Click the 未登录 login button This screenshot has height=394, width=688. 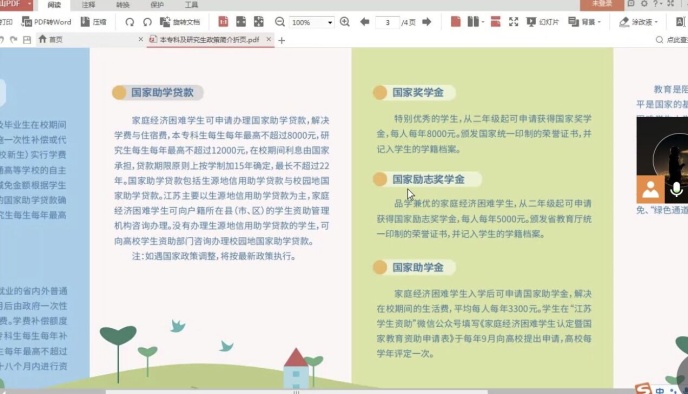[x=602, y=4]
